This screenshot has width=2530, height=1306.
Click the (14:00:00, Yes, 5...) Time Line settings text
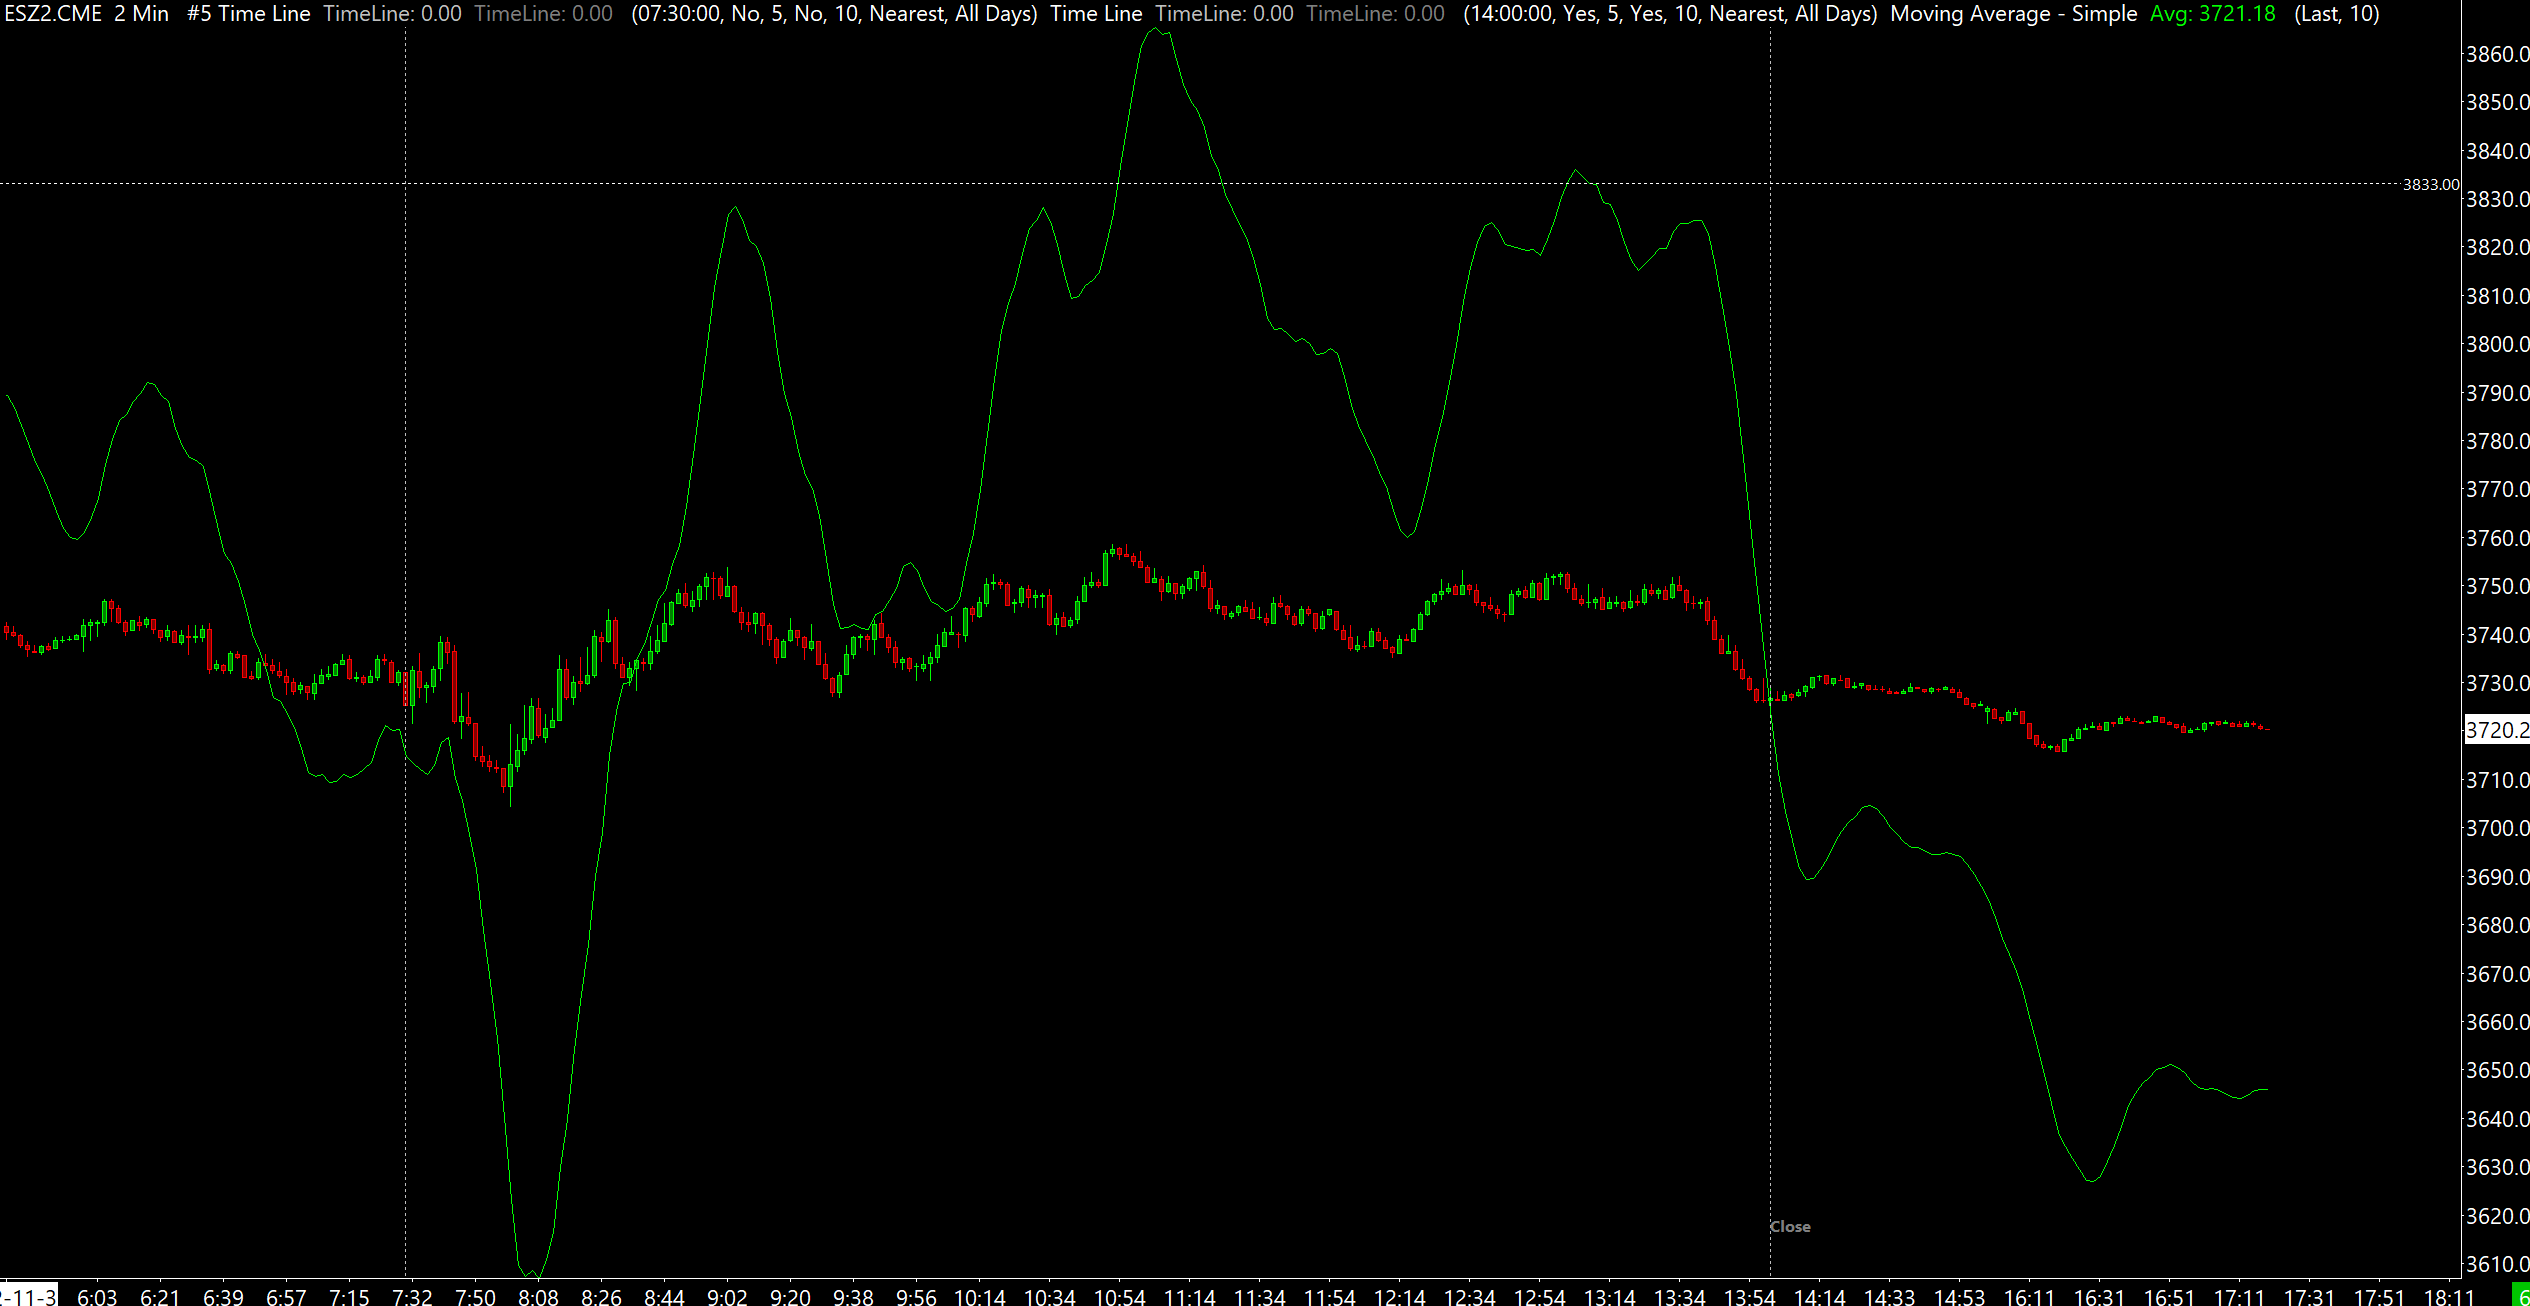tap(1669, 14)
